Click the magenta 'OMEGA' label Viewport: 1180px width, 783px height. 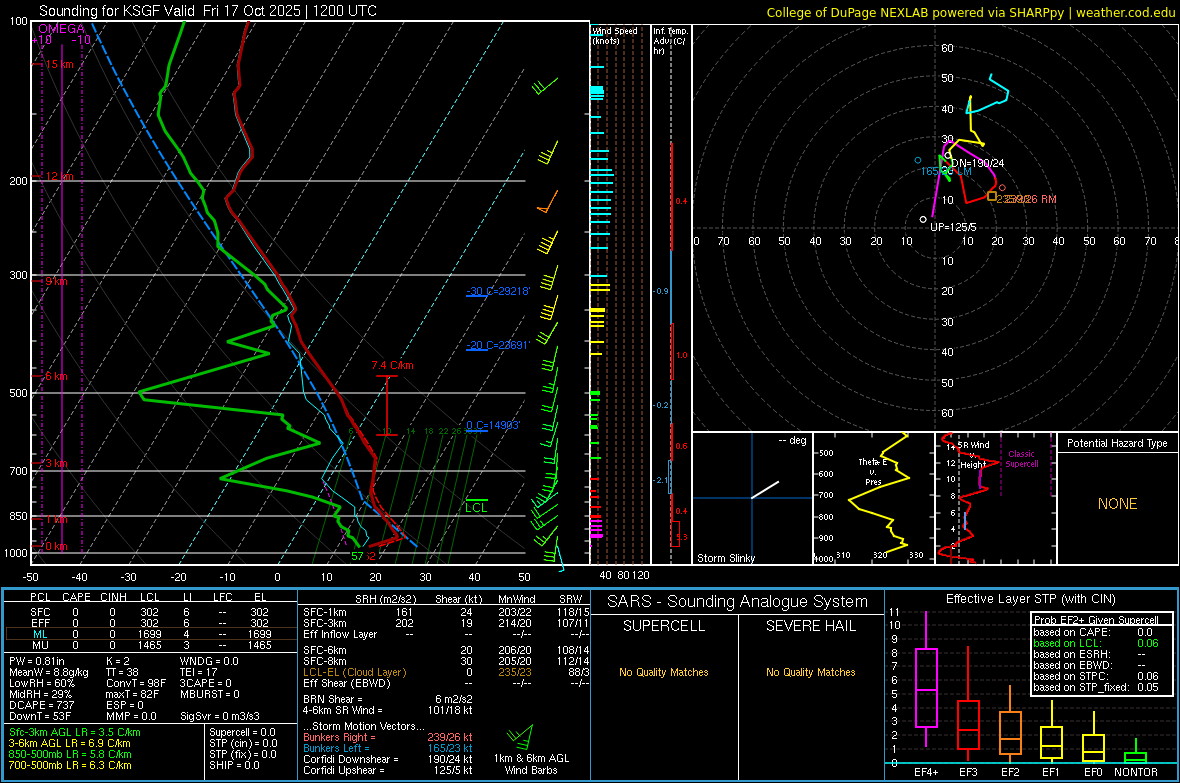click(62, 29)
